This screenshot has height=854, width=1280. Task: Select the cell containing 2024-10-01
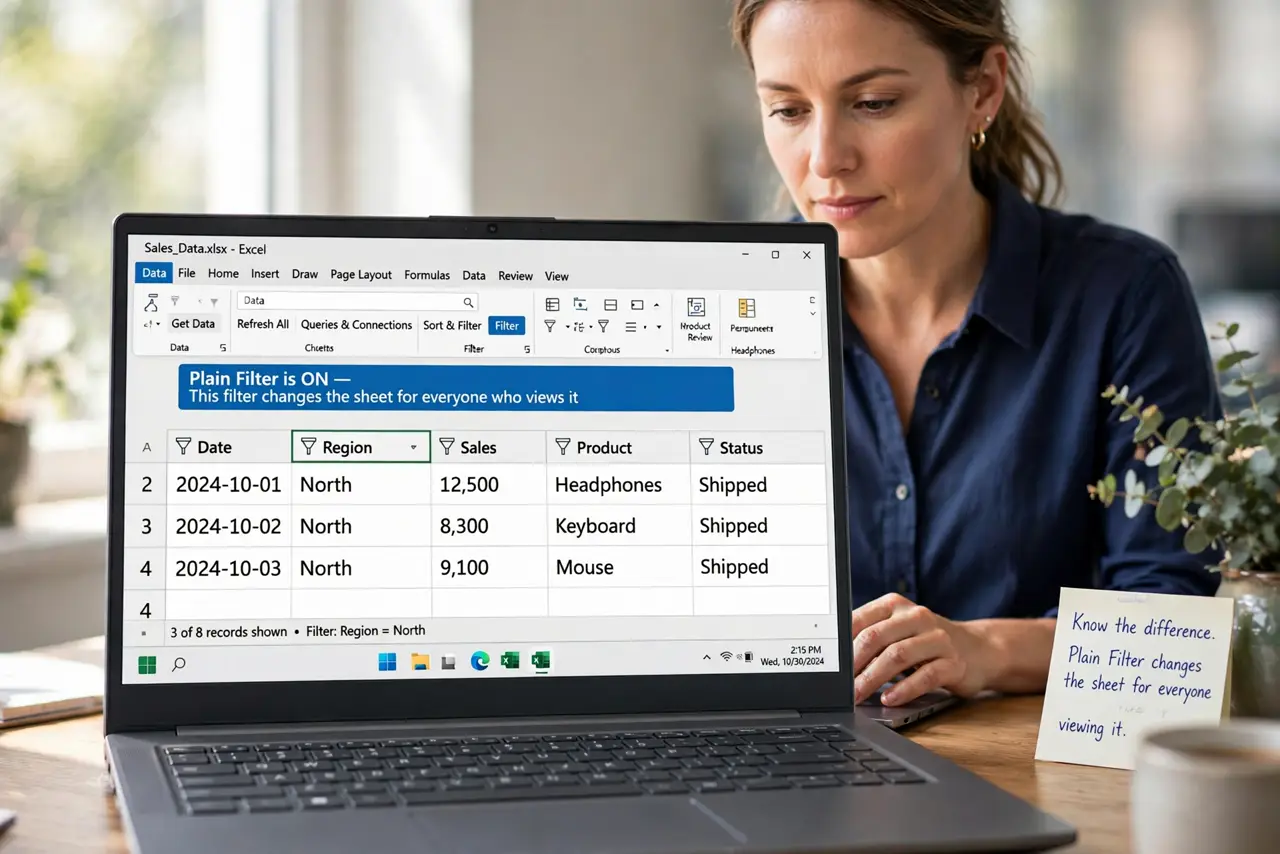[228, 485]
